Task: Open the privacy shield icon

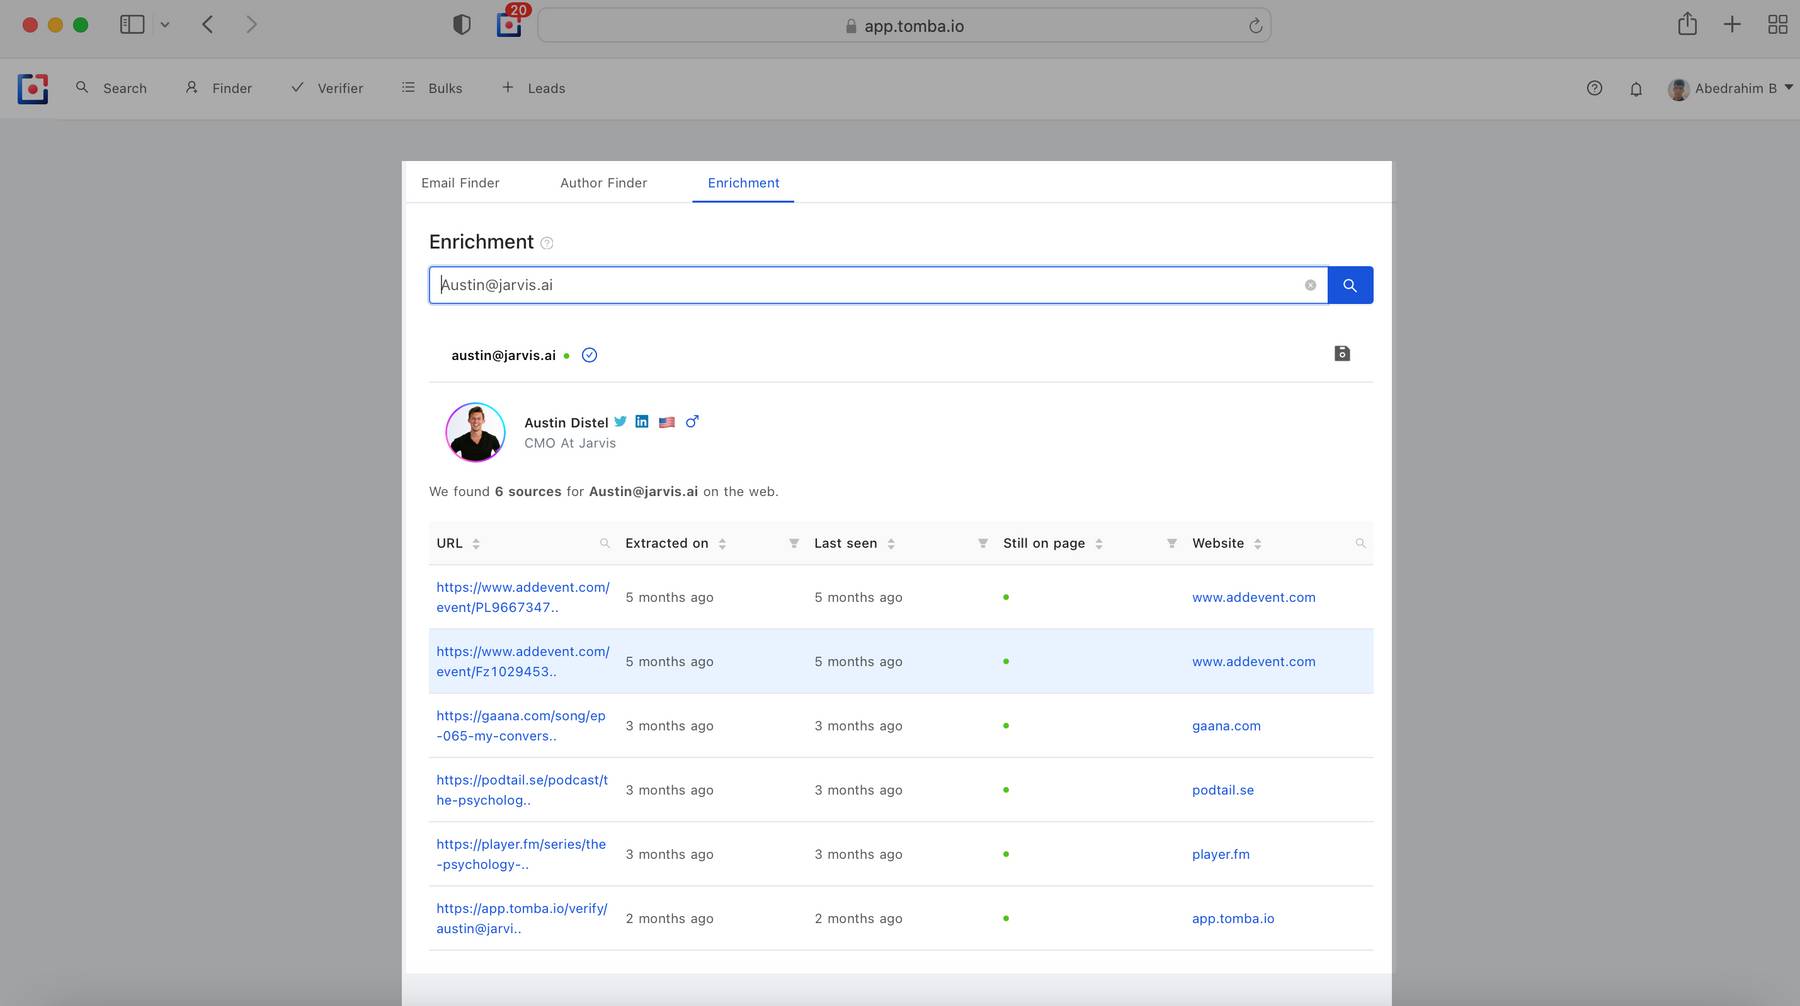Action: point(462,25)
